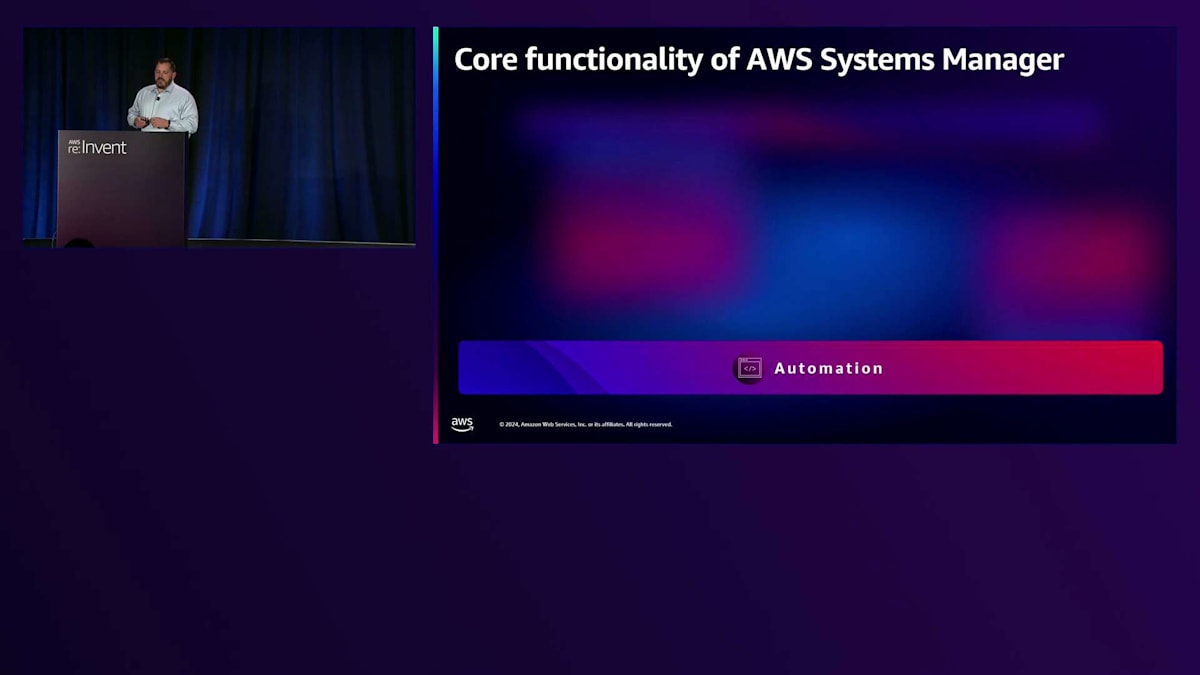Click the 'Automation' label text
Image resolution: width=1200 pixels, height=675 pixels.
(829, 368)
